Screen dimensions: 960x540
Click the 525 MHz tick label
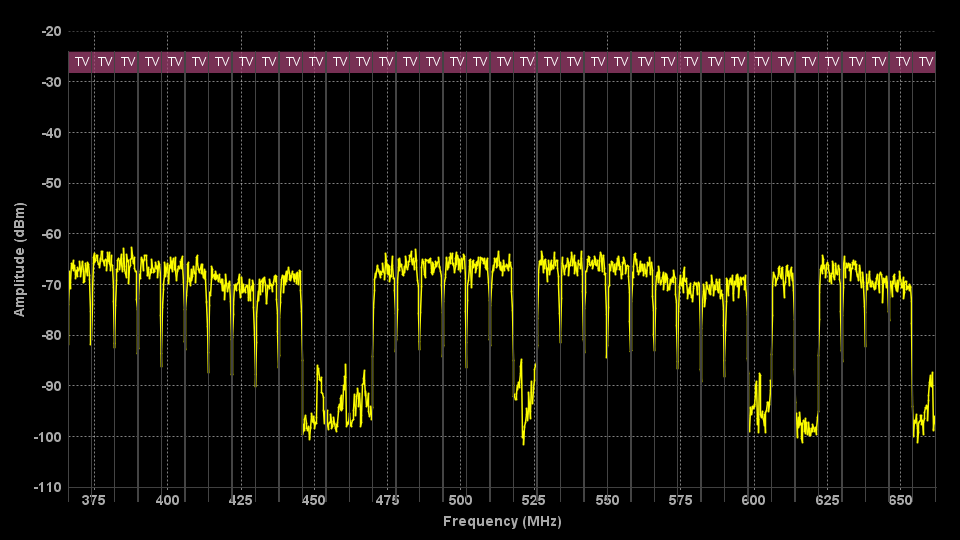[x=534, y=499]
